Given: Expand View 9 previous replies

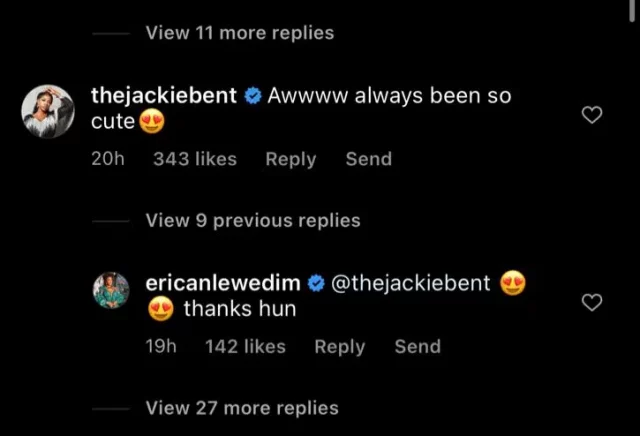Looking at the screenshot, I should [252, 220].
